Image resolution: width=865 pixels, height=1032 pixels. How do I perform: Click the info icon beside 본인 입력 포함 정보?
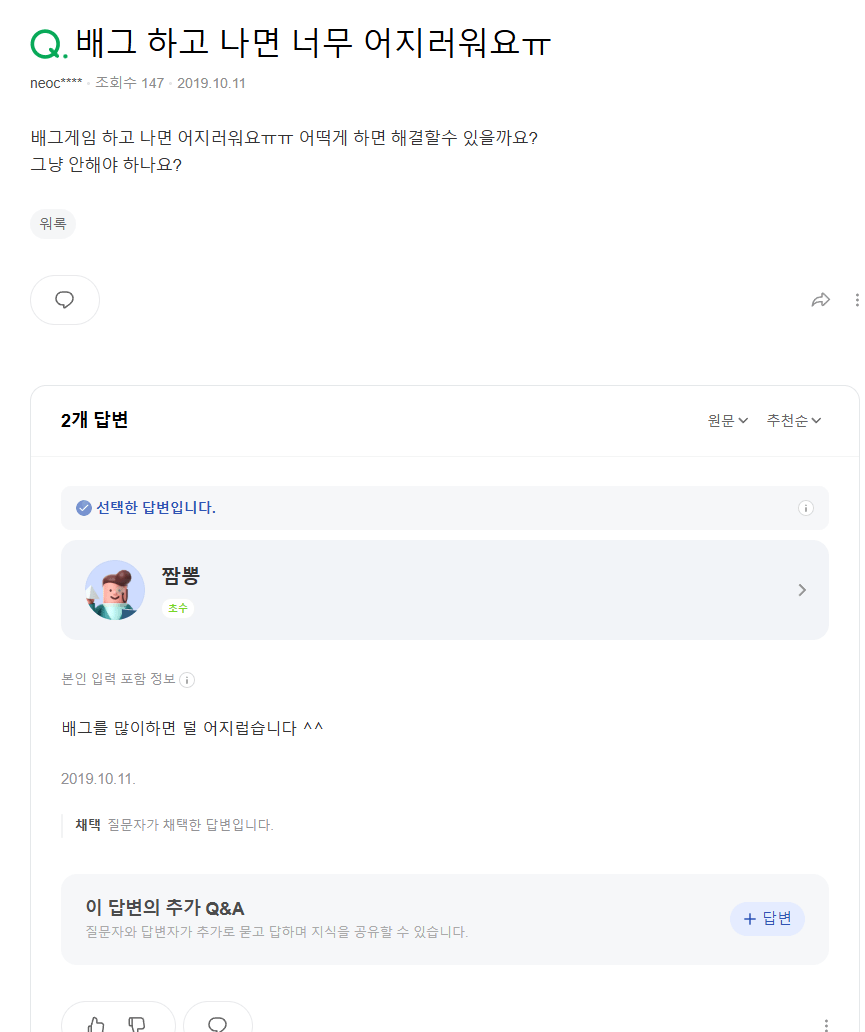(x=187, y=680)
